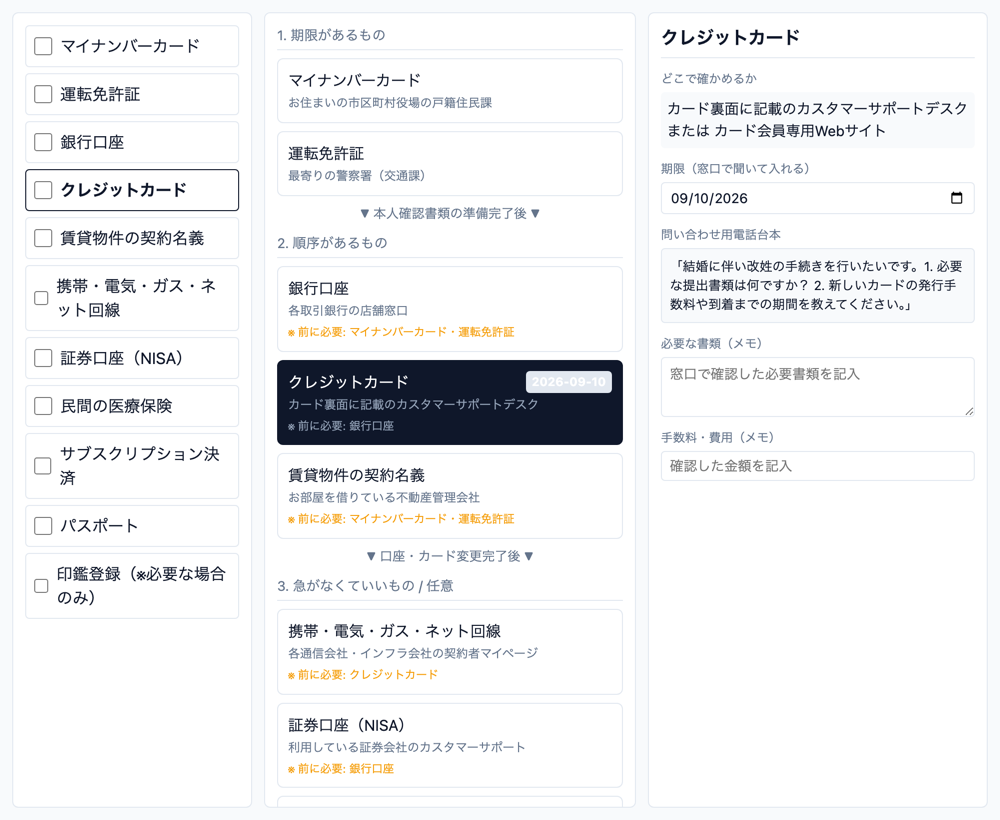Click the 09/10/2026 date field

click(x=818, y=198)
